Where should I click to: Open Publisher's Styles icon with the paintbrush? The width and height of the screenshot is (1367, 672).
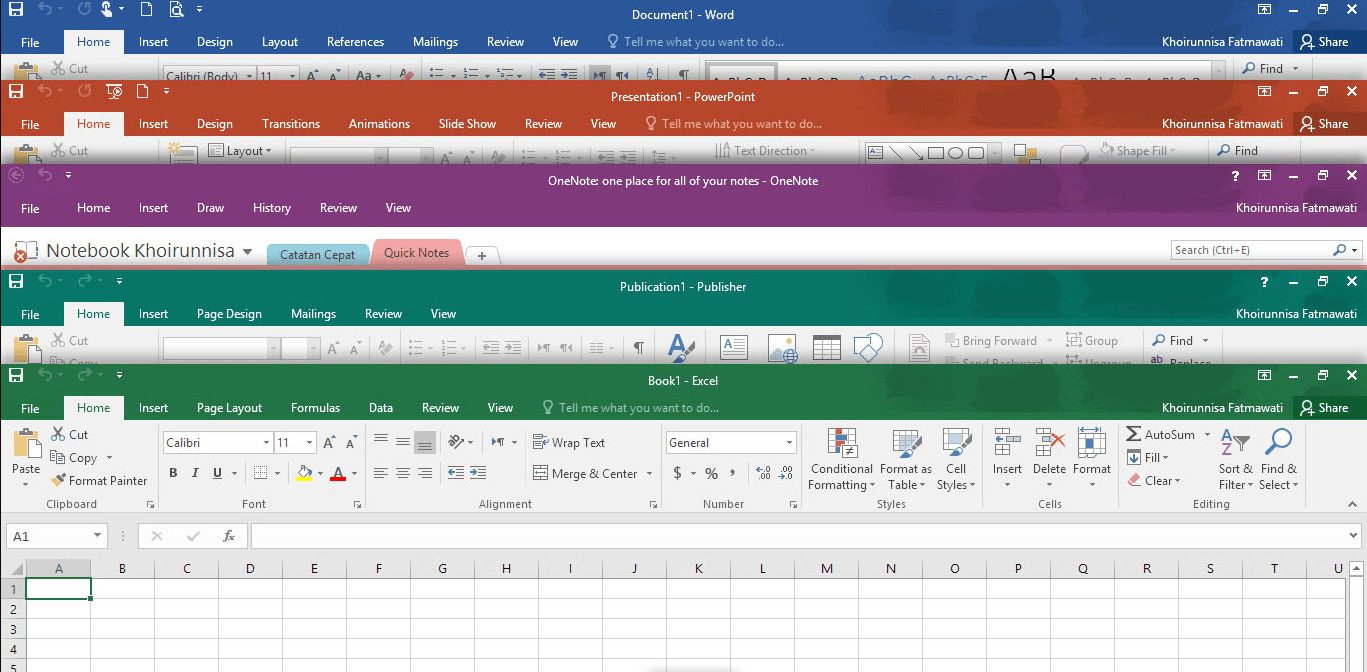tap(681, 347)
